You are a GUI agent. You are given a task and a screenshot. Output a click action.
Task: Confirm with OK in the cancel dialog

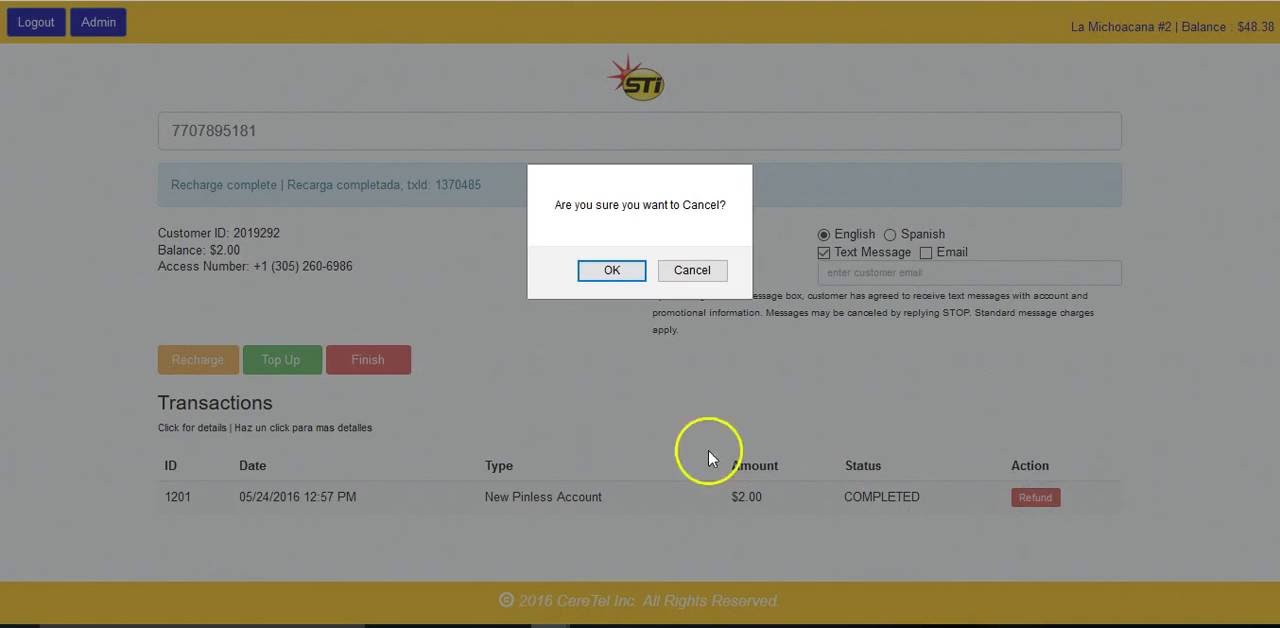point(611,270)
